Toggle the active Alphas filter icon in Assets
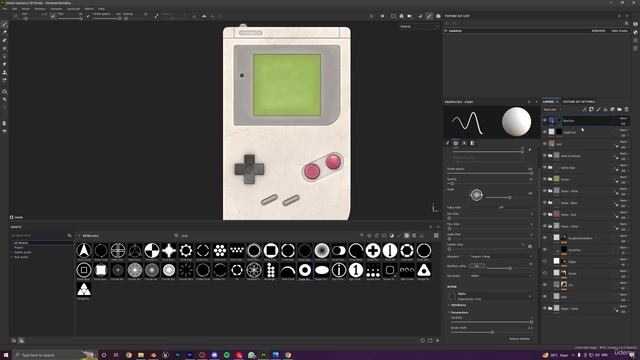Viewport: 640px width, 360px height. click(407, 236)
